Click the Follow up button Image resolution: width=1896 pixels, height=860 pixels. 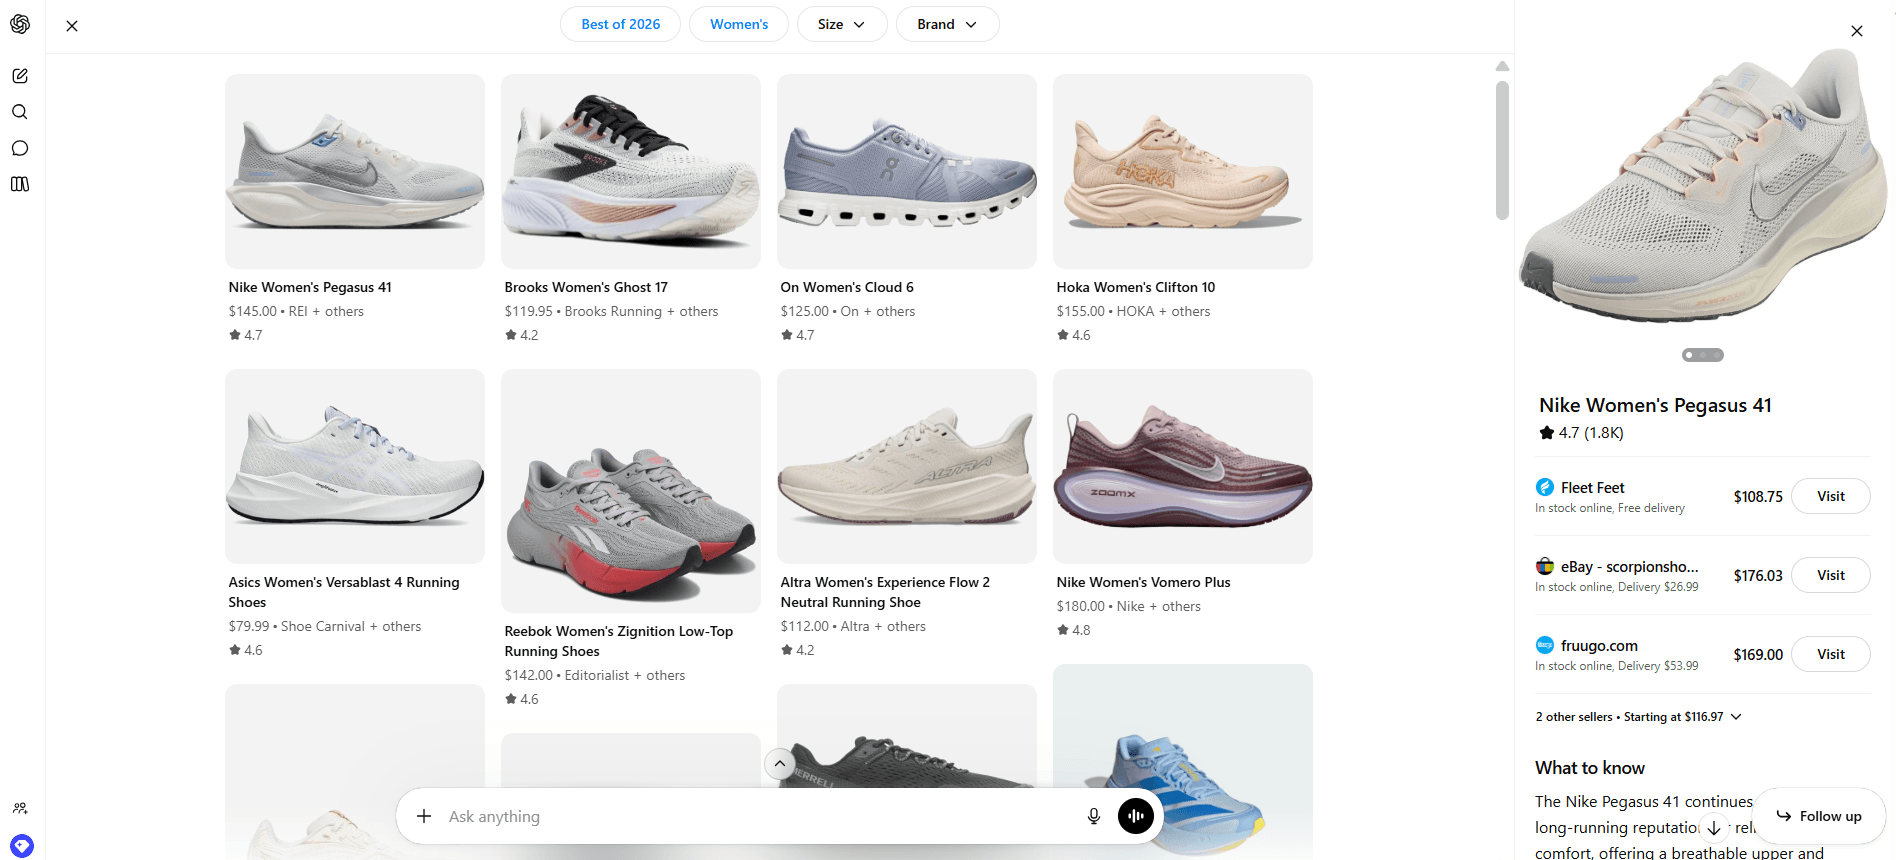click(1820, 816)
